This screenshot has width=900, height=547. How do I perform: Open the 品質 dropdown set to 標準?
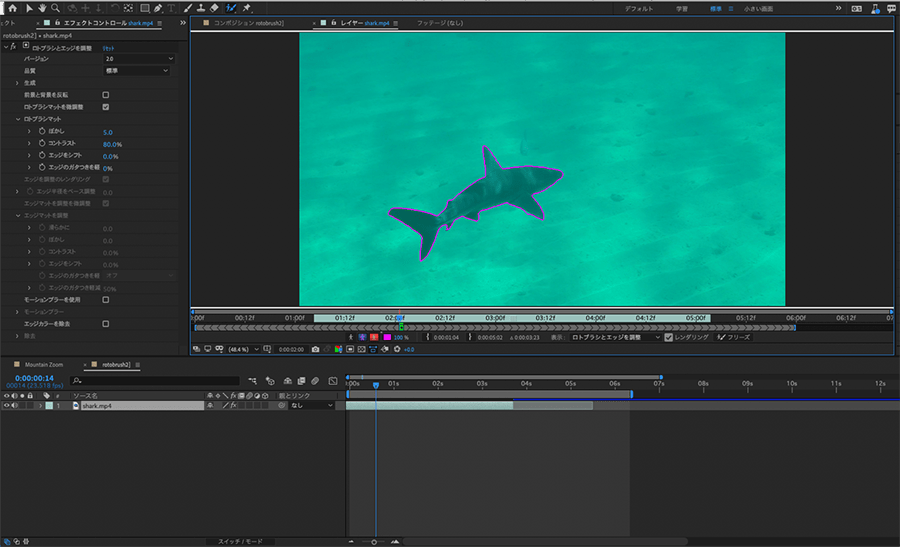(x=137, y=71)
